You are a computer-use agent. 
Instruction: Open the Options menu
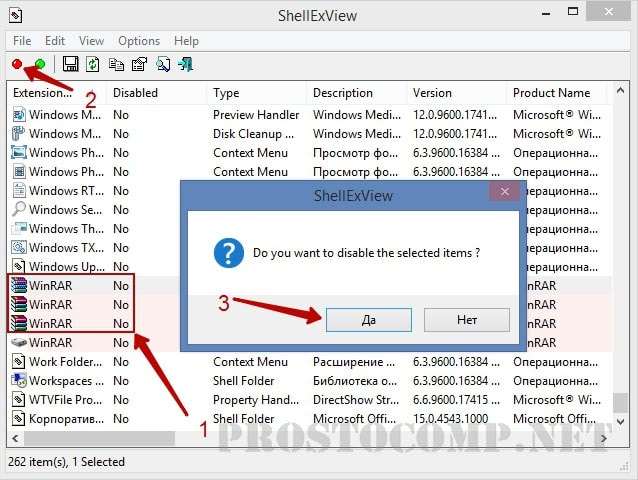click(x=139, y=41)
